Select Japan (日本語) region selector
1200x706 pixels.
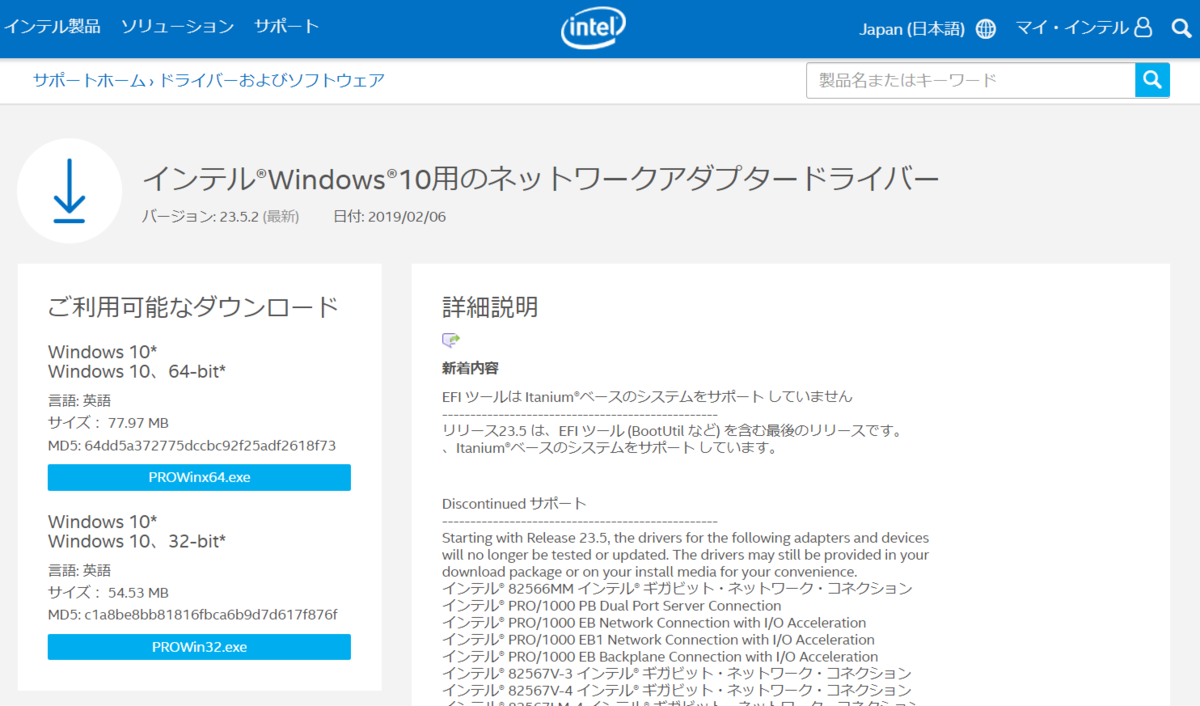point(912,29)
